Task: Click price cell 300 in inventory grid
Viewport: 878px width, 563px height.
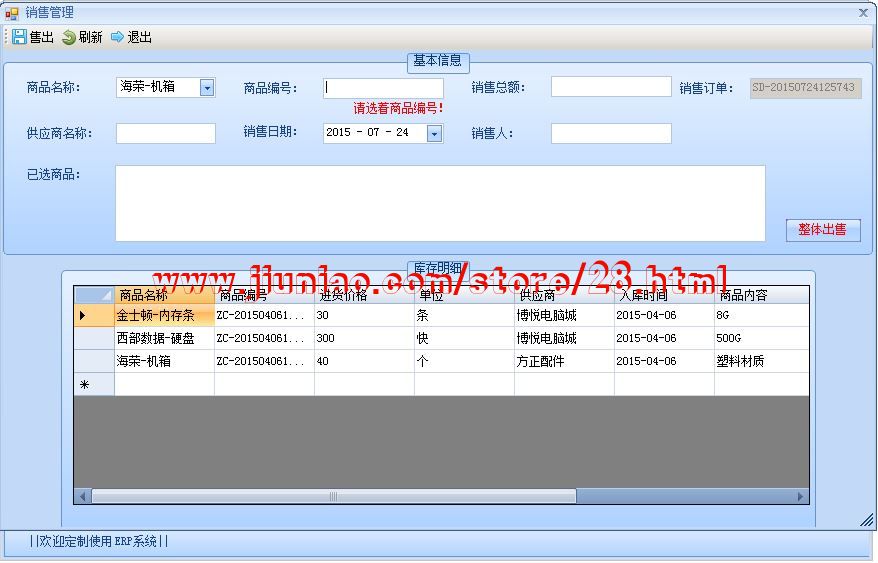Action: 365,338
